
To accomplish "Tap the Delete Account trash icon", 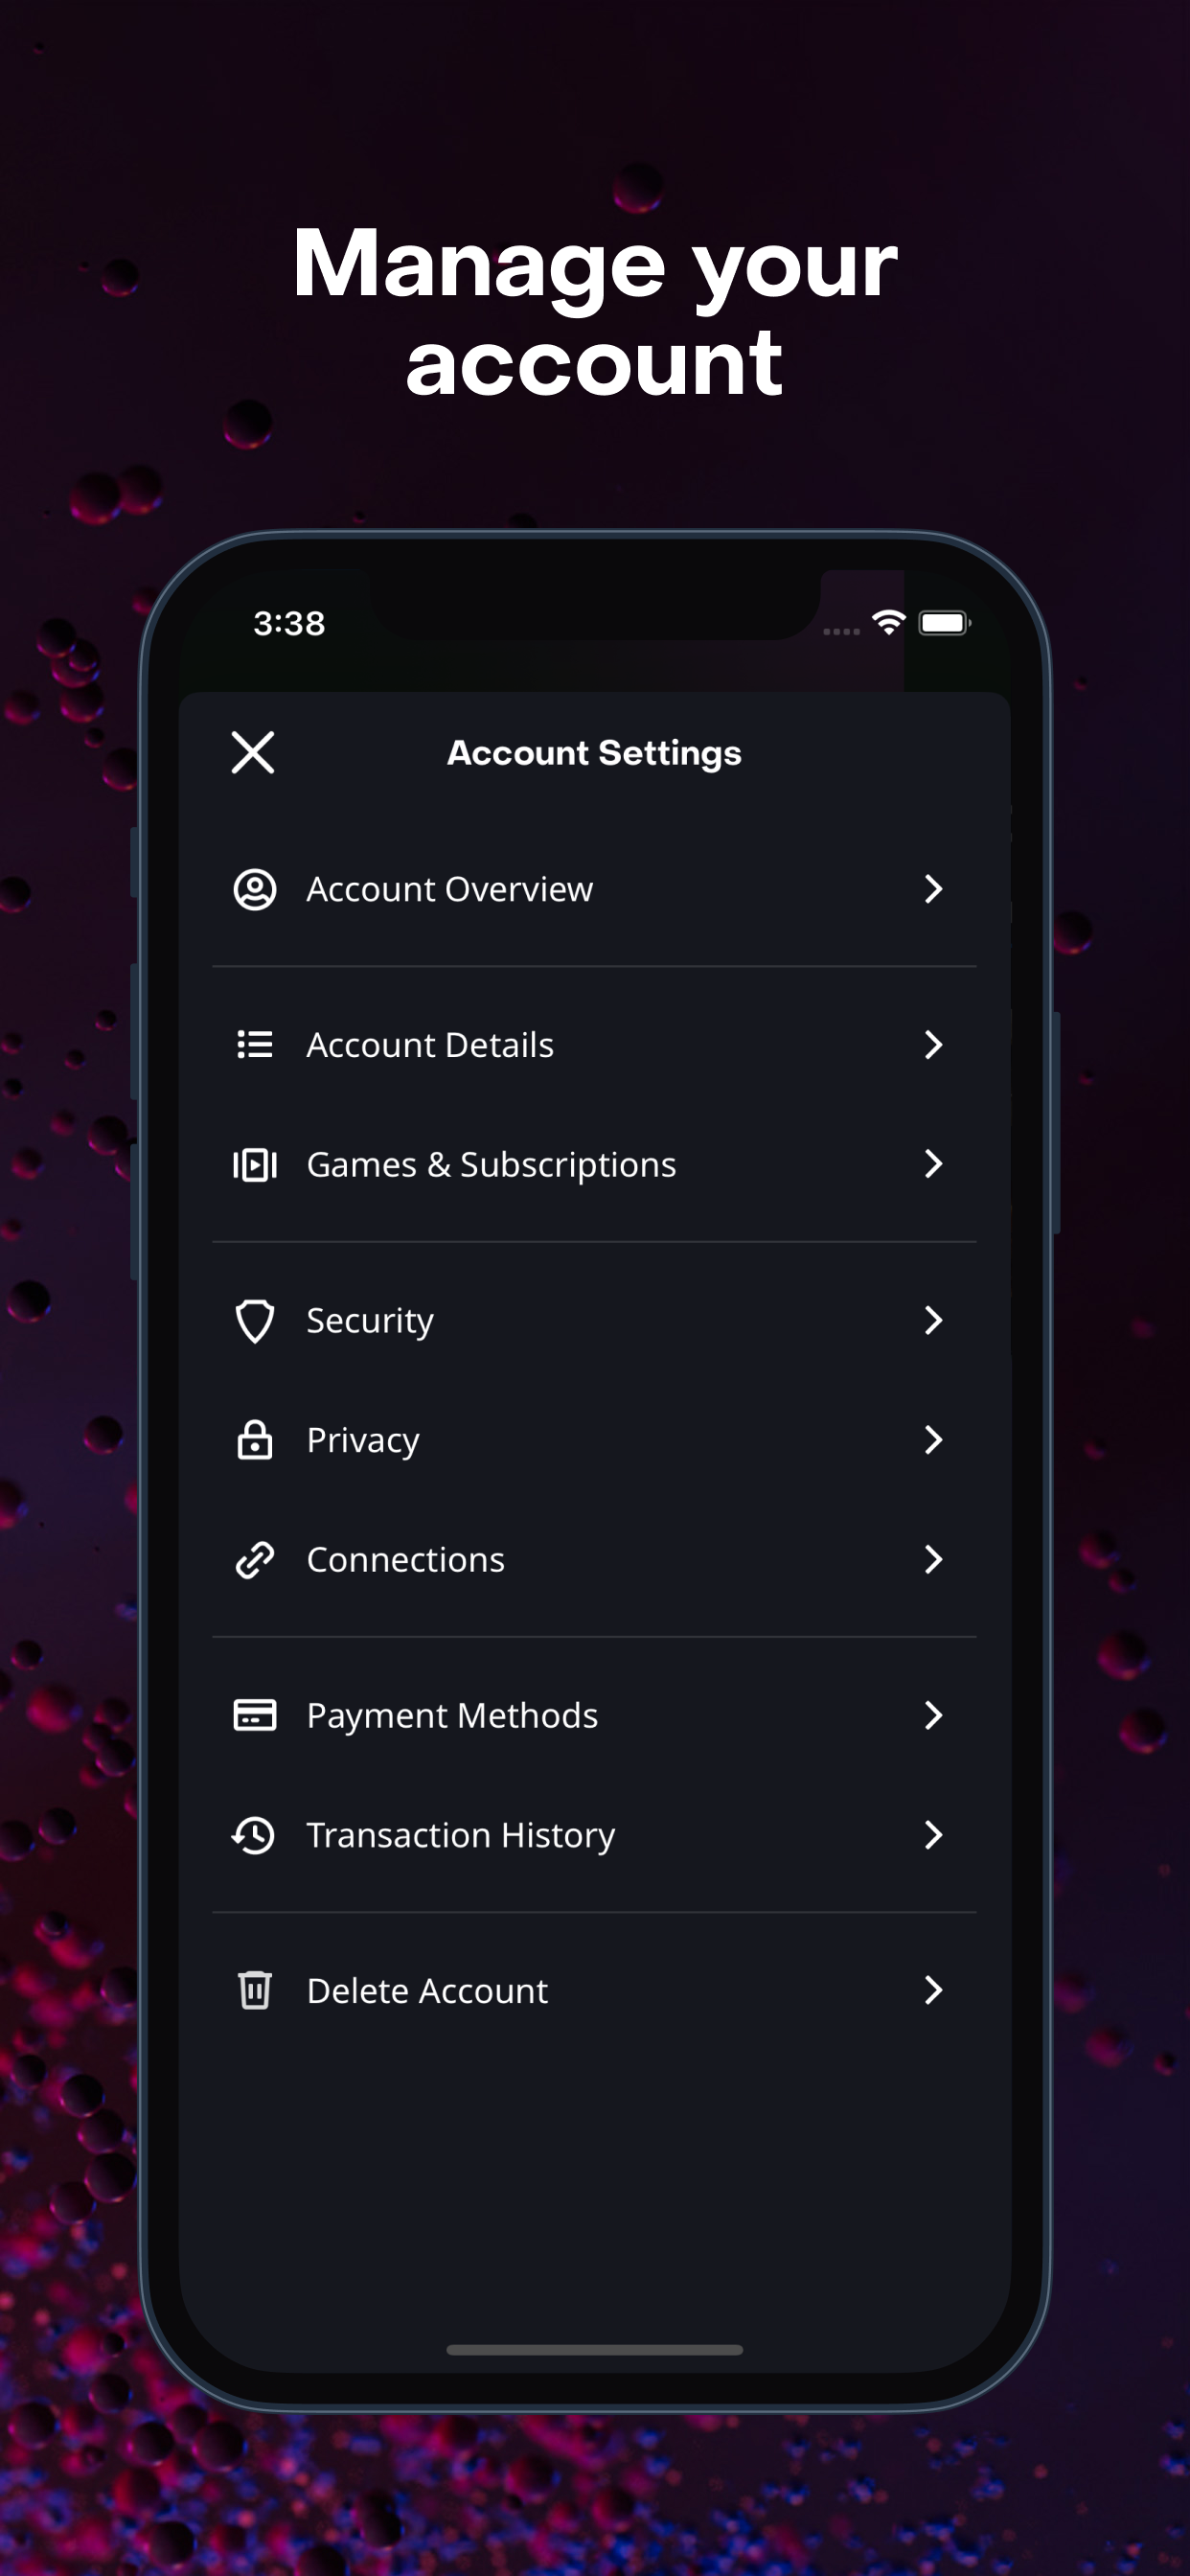I will [x=255, y=1990].
